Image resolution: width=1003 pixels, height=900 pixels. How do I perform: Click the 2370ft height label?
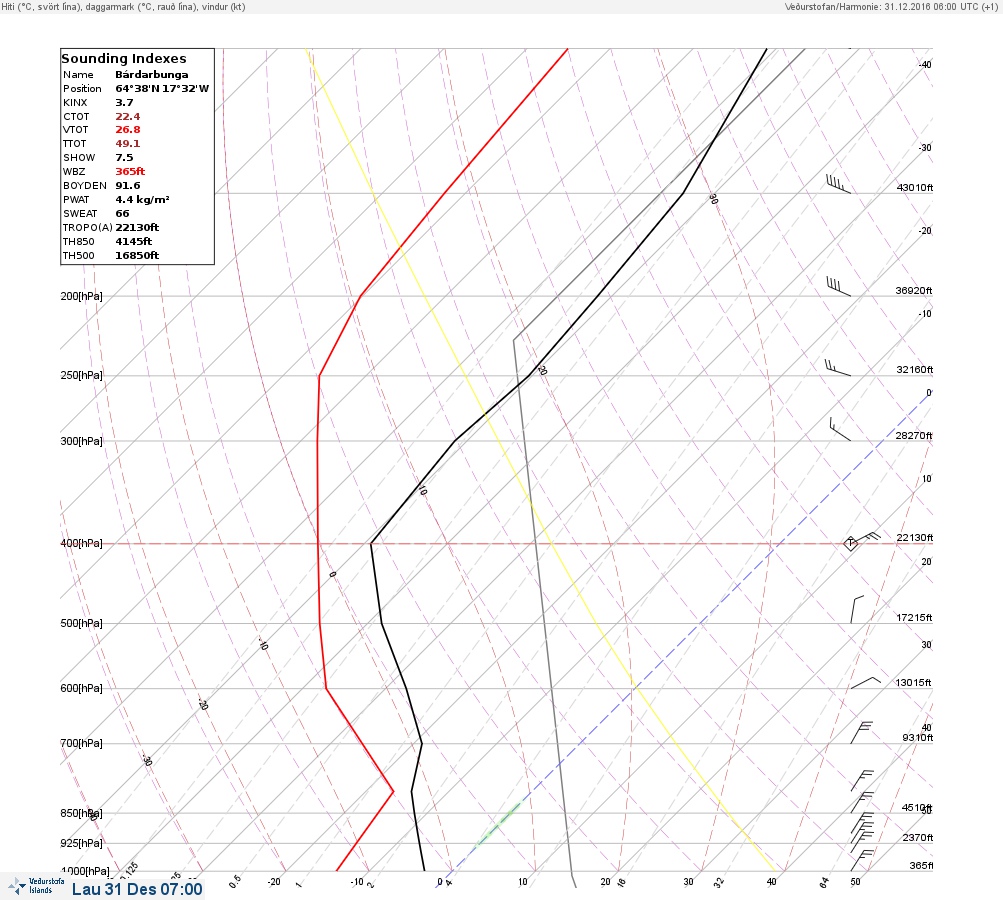coord(917,837)
